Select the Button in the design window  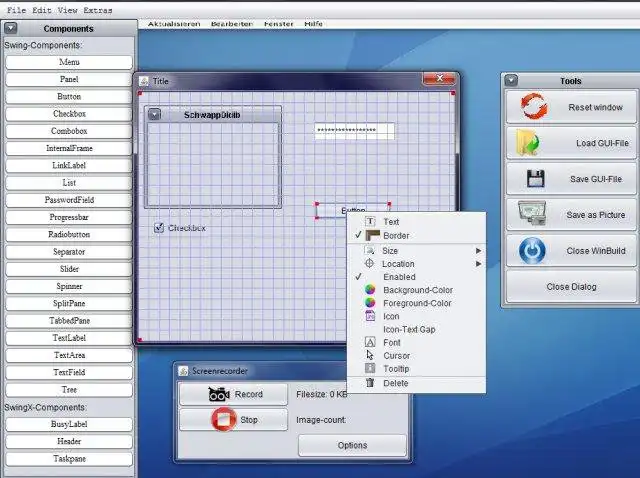pos(353,210)
